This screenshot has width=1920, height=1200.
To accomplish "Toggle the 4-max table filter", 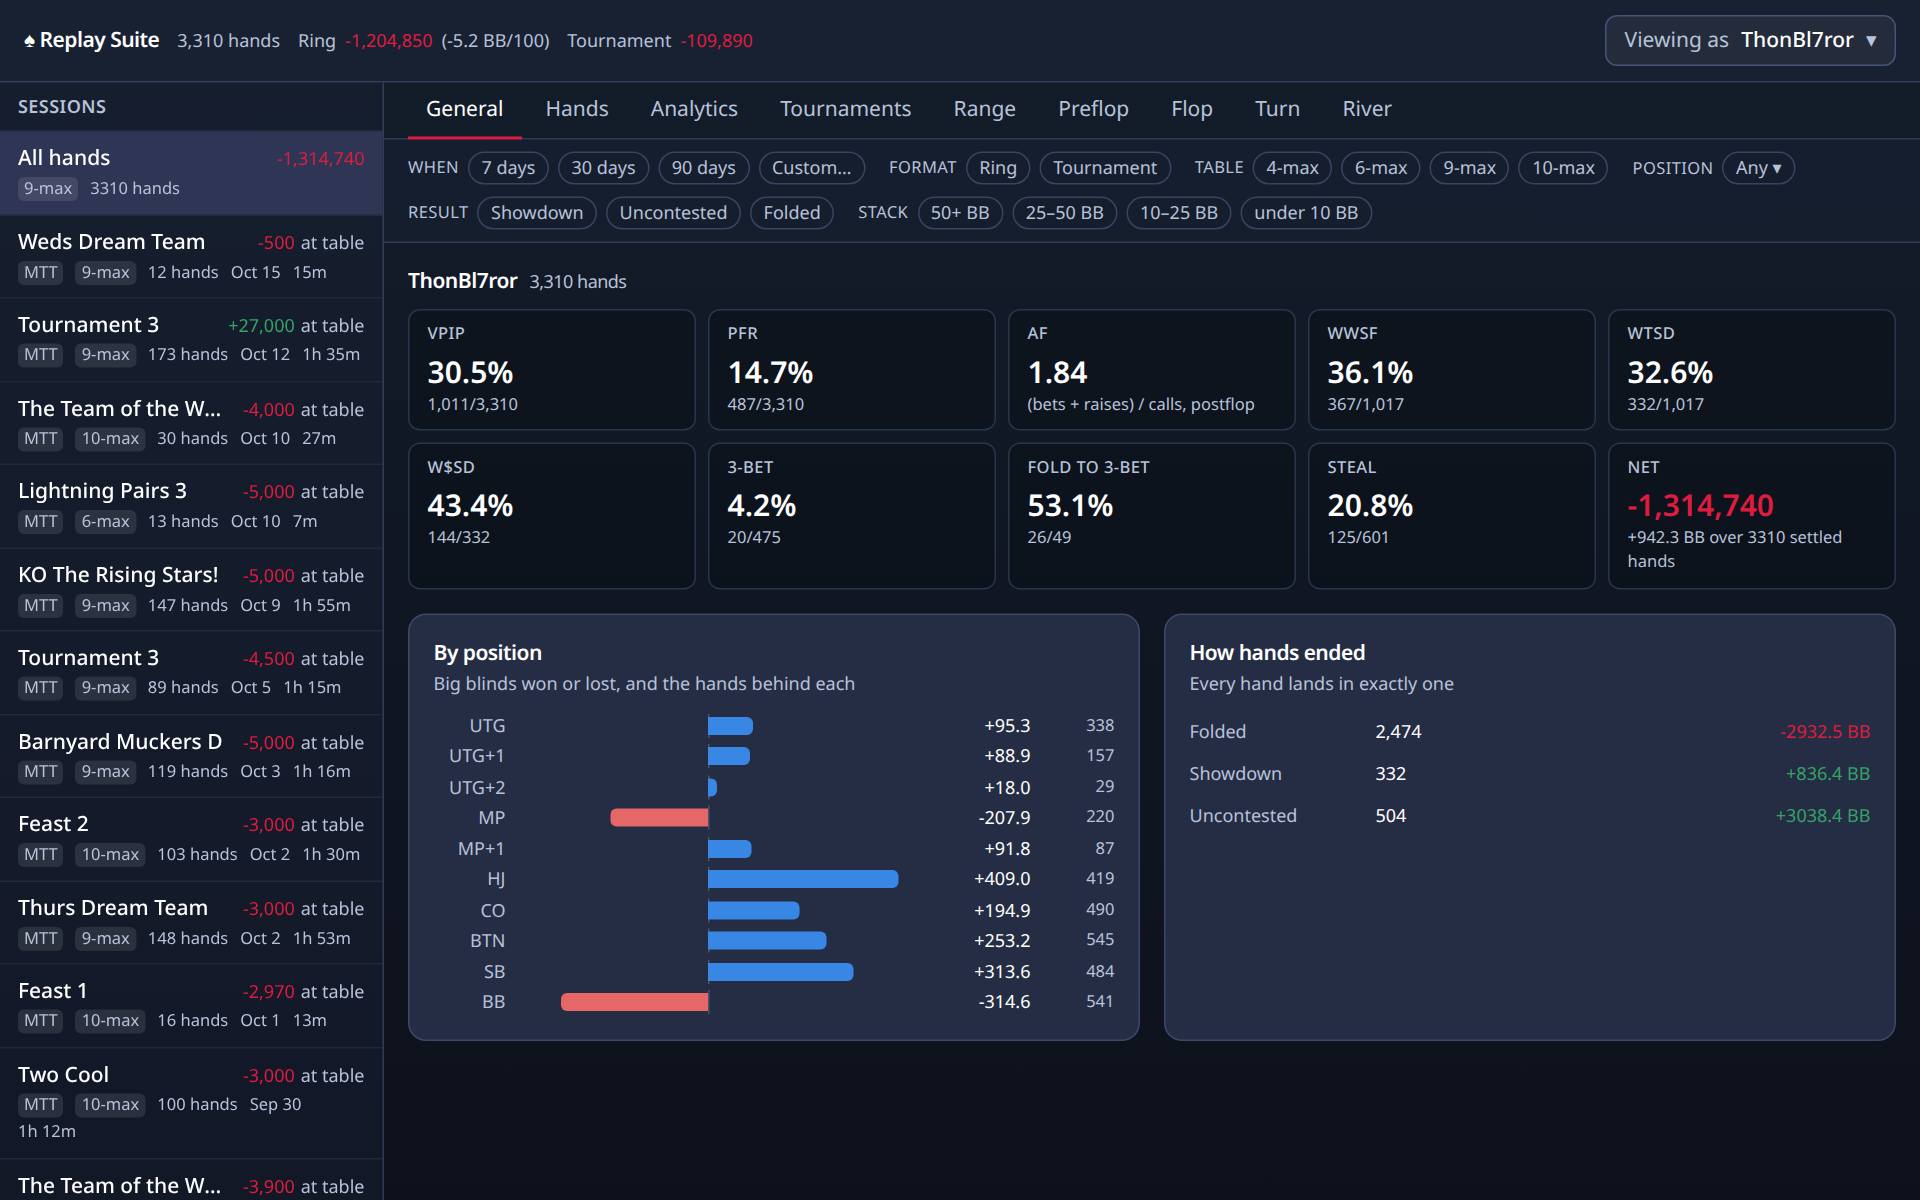I will [1292, 168].
